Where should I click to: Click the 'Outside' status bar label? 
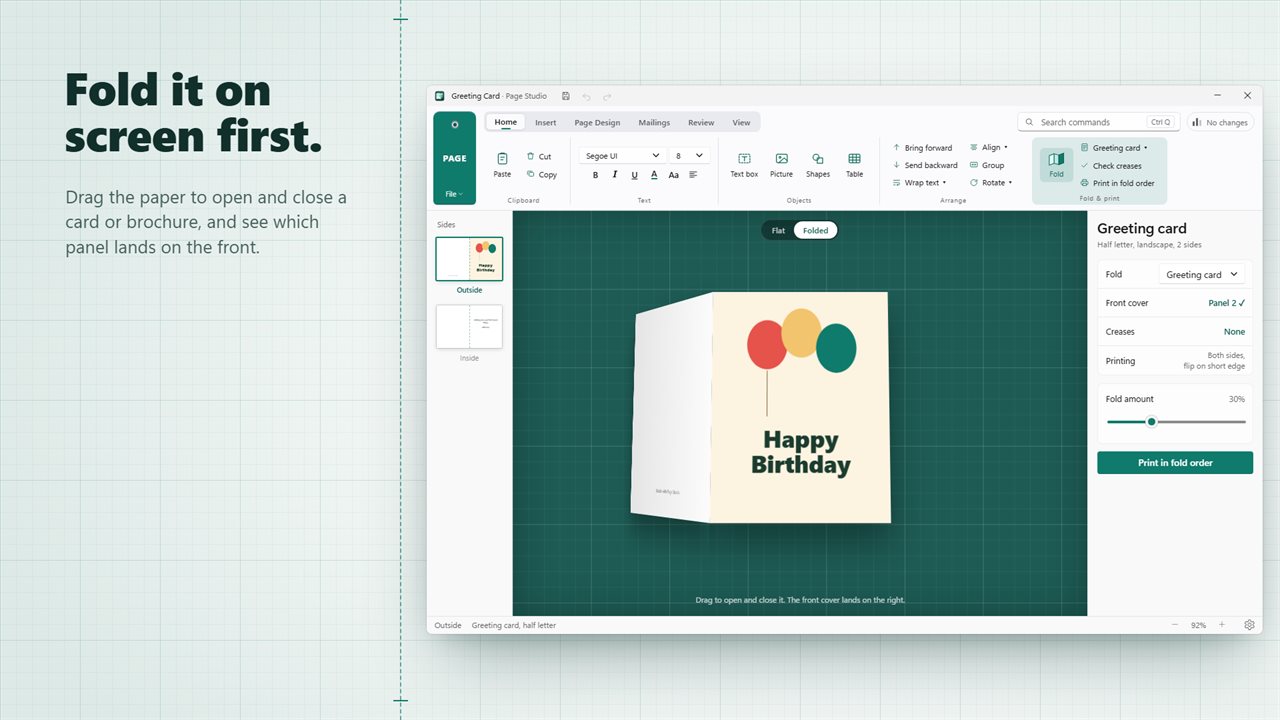click(448, 625)
